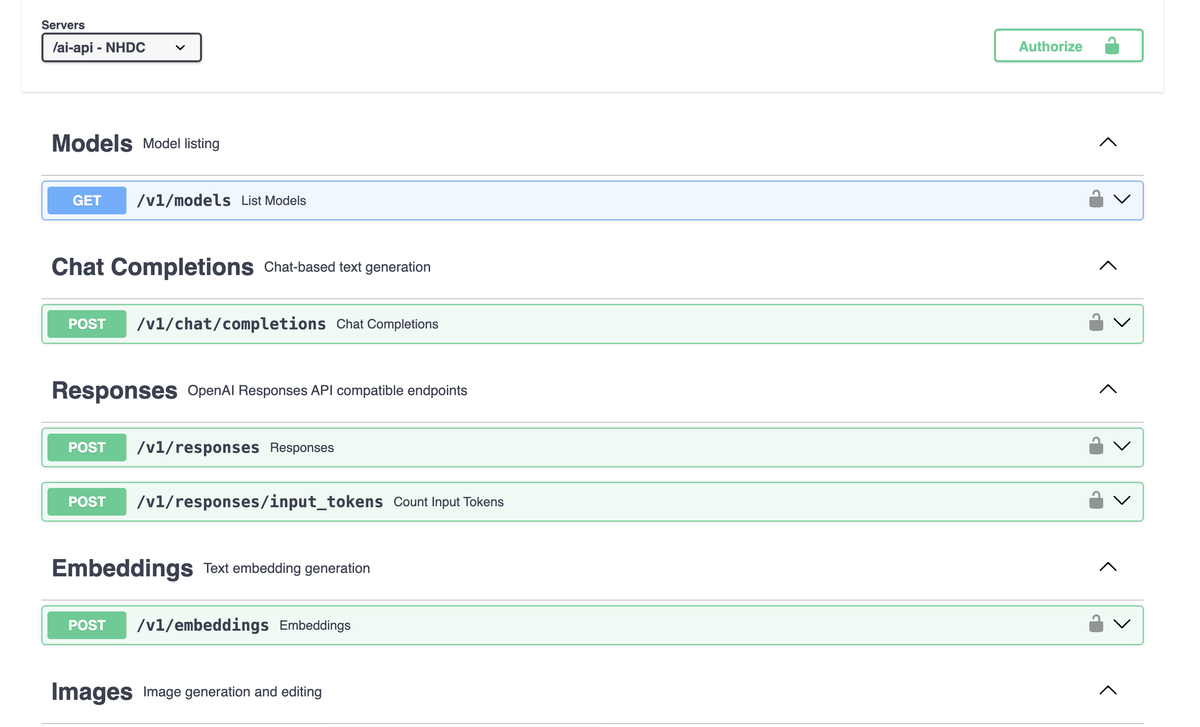Click the lock icon on /v1/embeddings row

pyautogui.click(x=1096, y=623)
